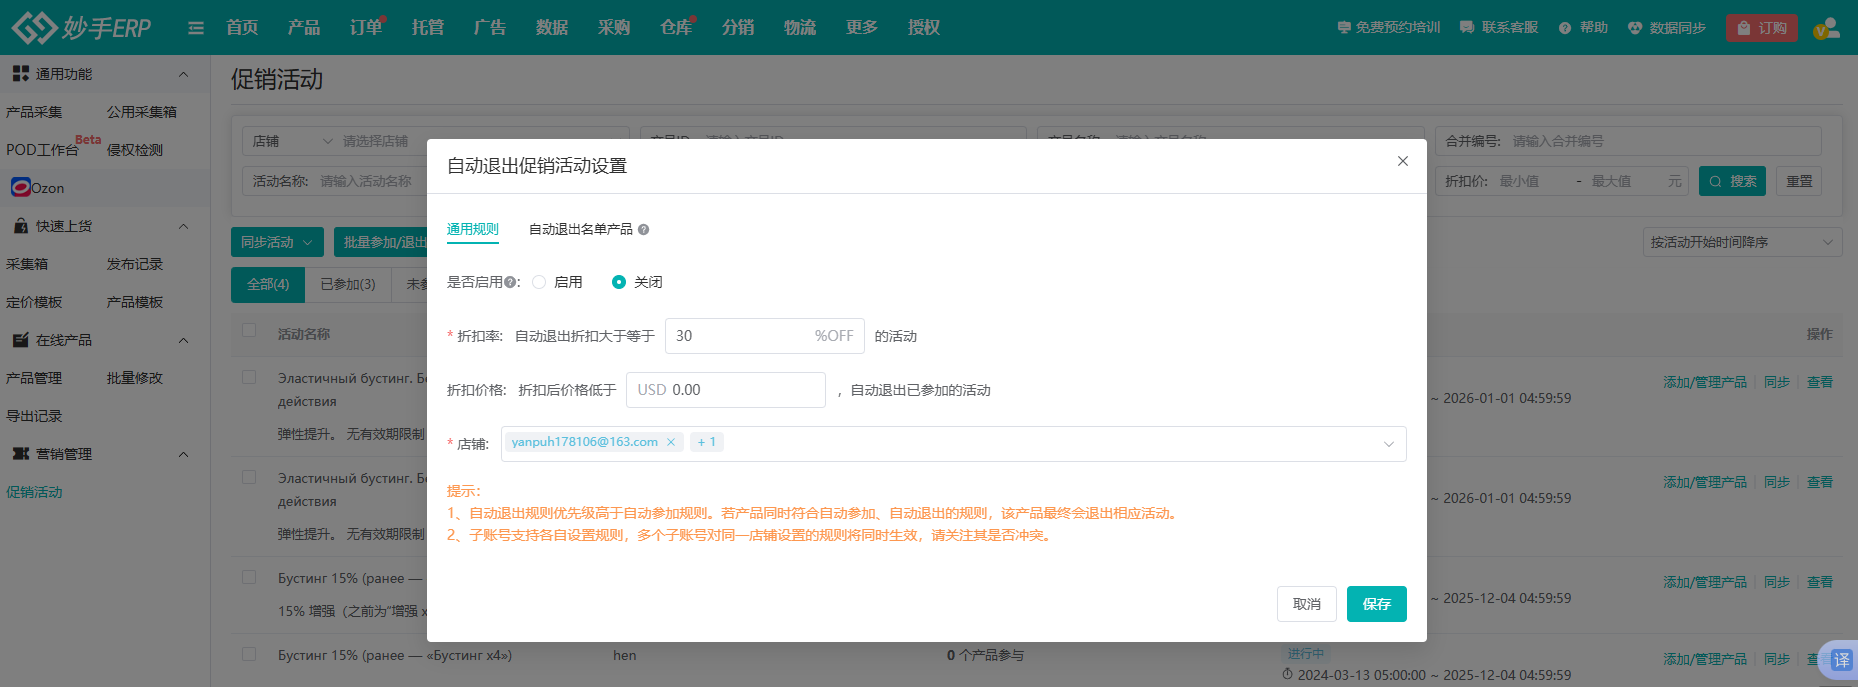Click the 保存 button
This screenshot has width=1858, height=687.
pos(1376,604)
